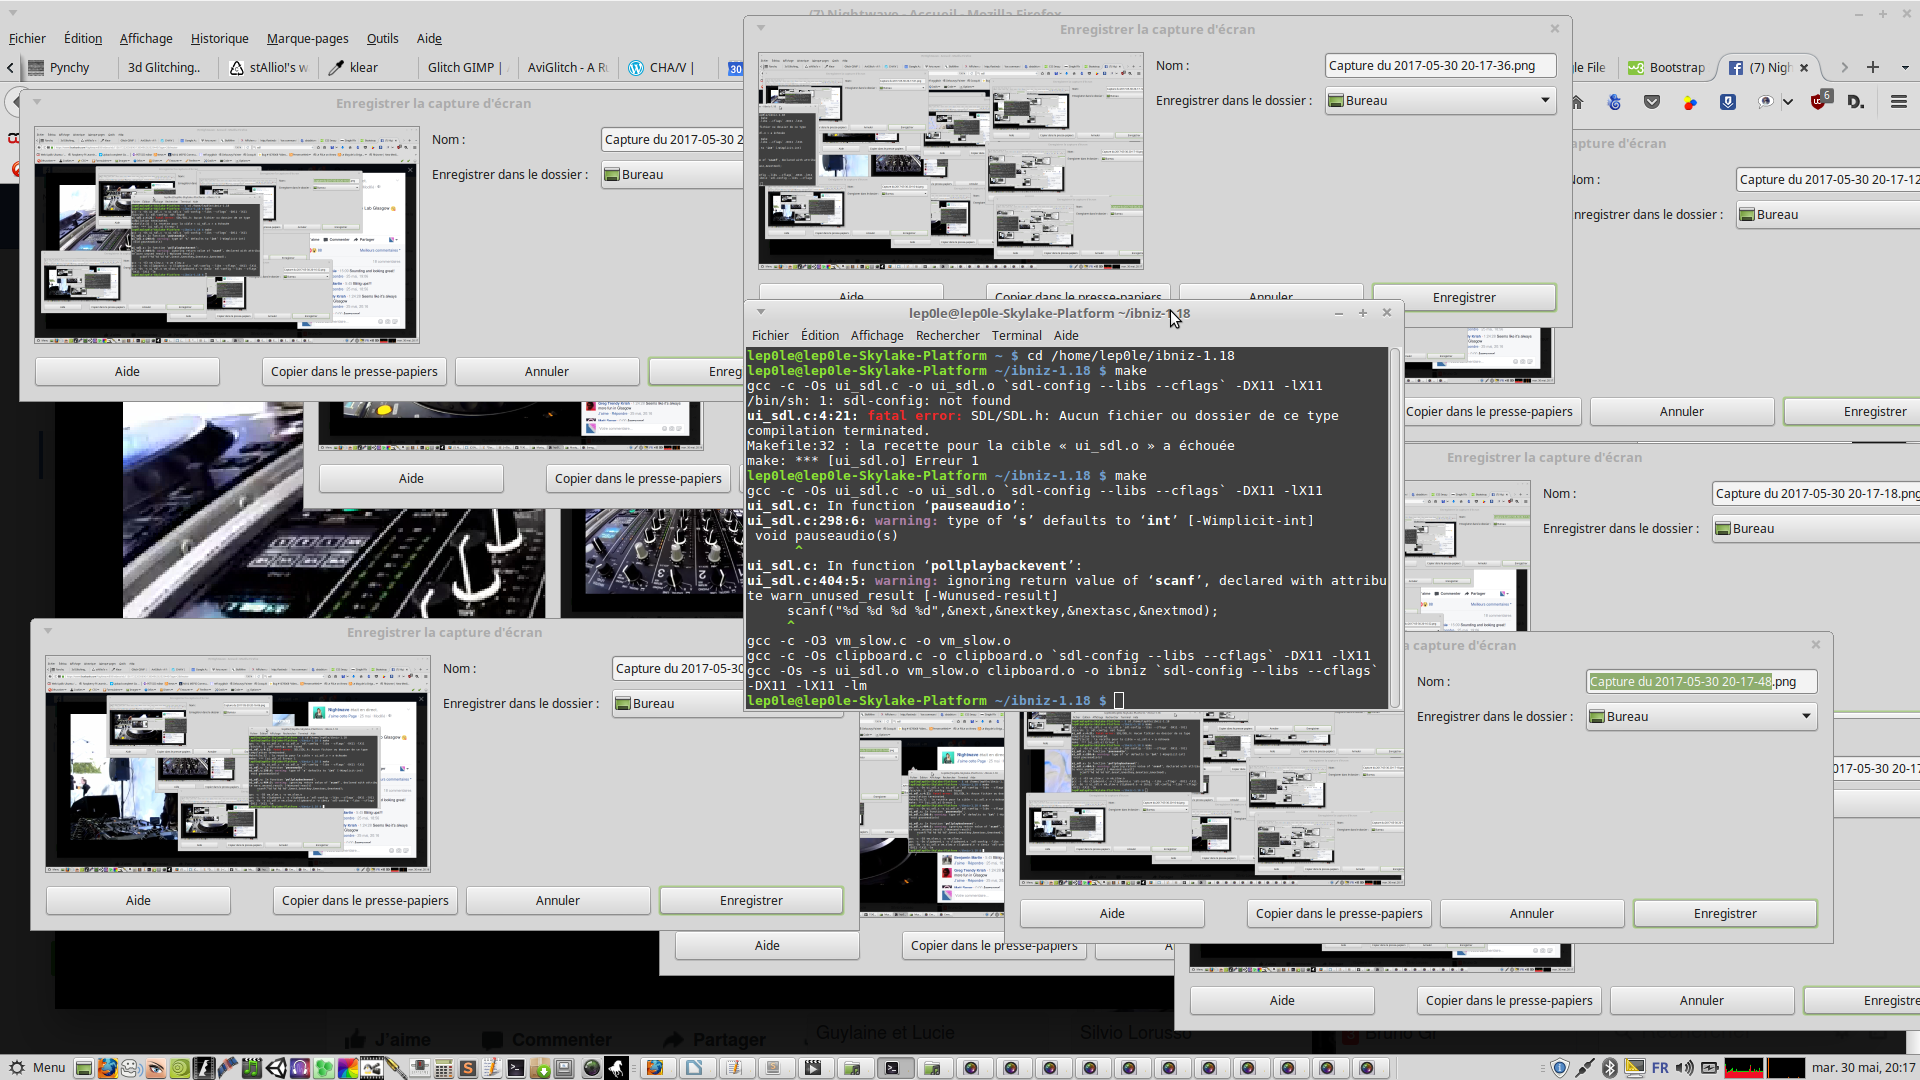Image resolution: width=1920 pixels, height=1080 pixels.
Task: Click the filename field Capture du 2017-05-30 20-17-48.png
Action: [1700, 682]
